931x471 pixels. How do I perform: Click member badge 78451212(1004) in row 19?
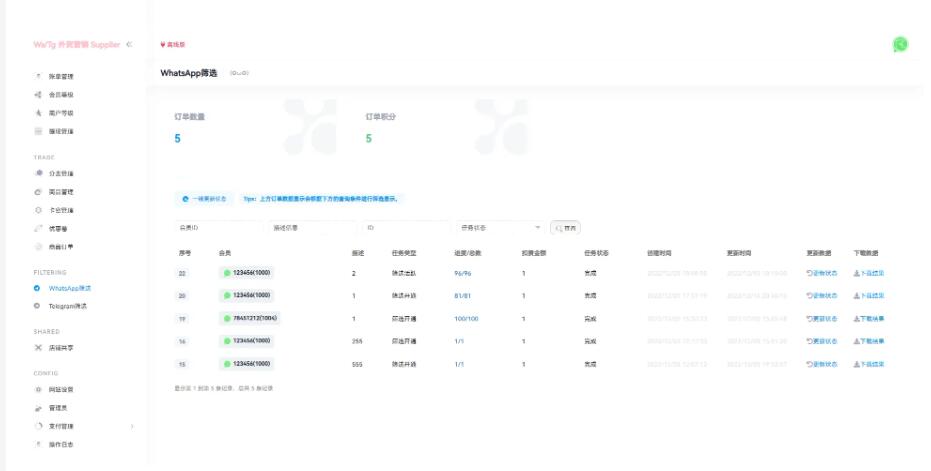tap(249, 318)
